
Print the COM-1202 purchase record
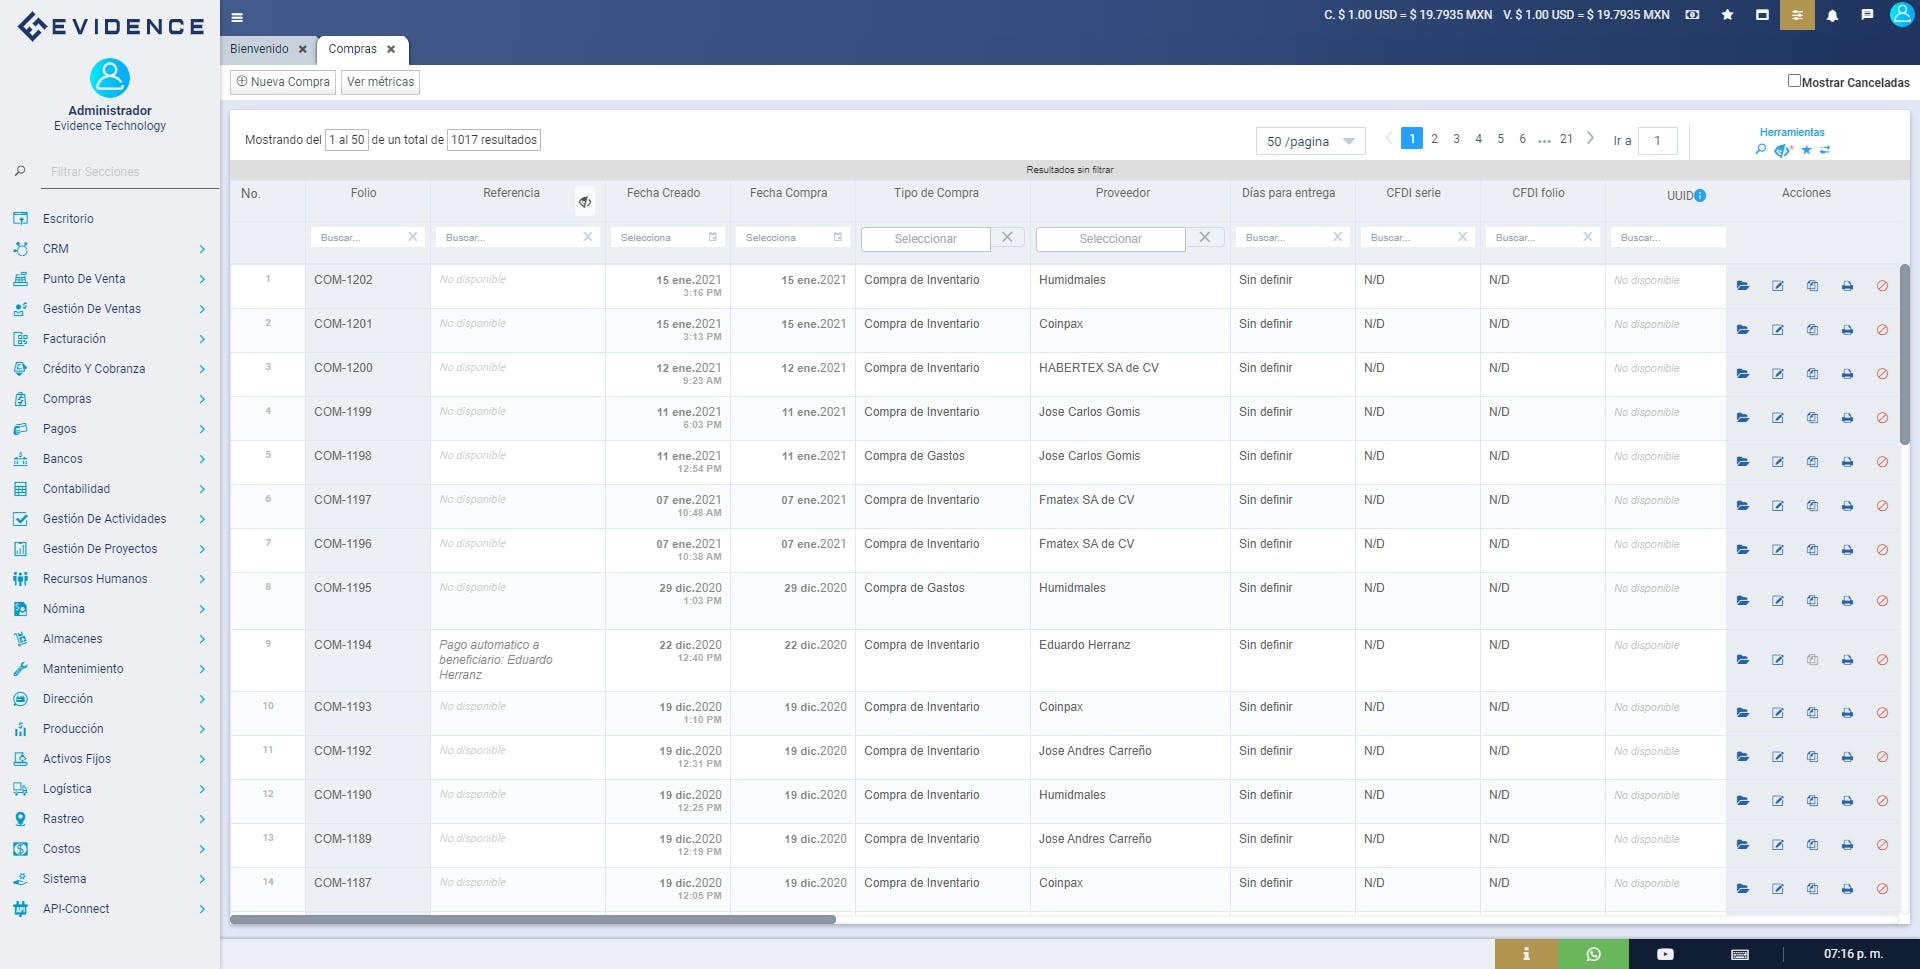click(1847, 285)
